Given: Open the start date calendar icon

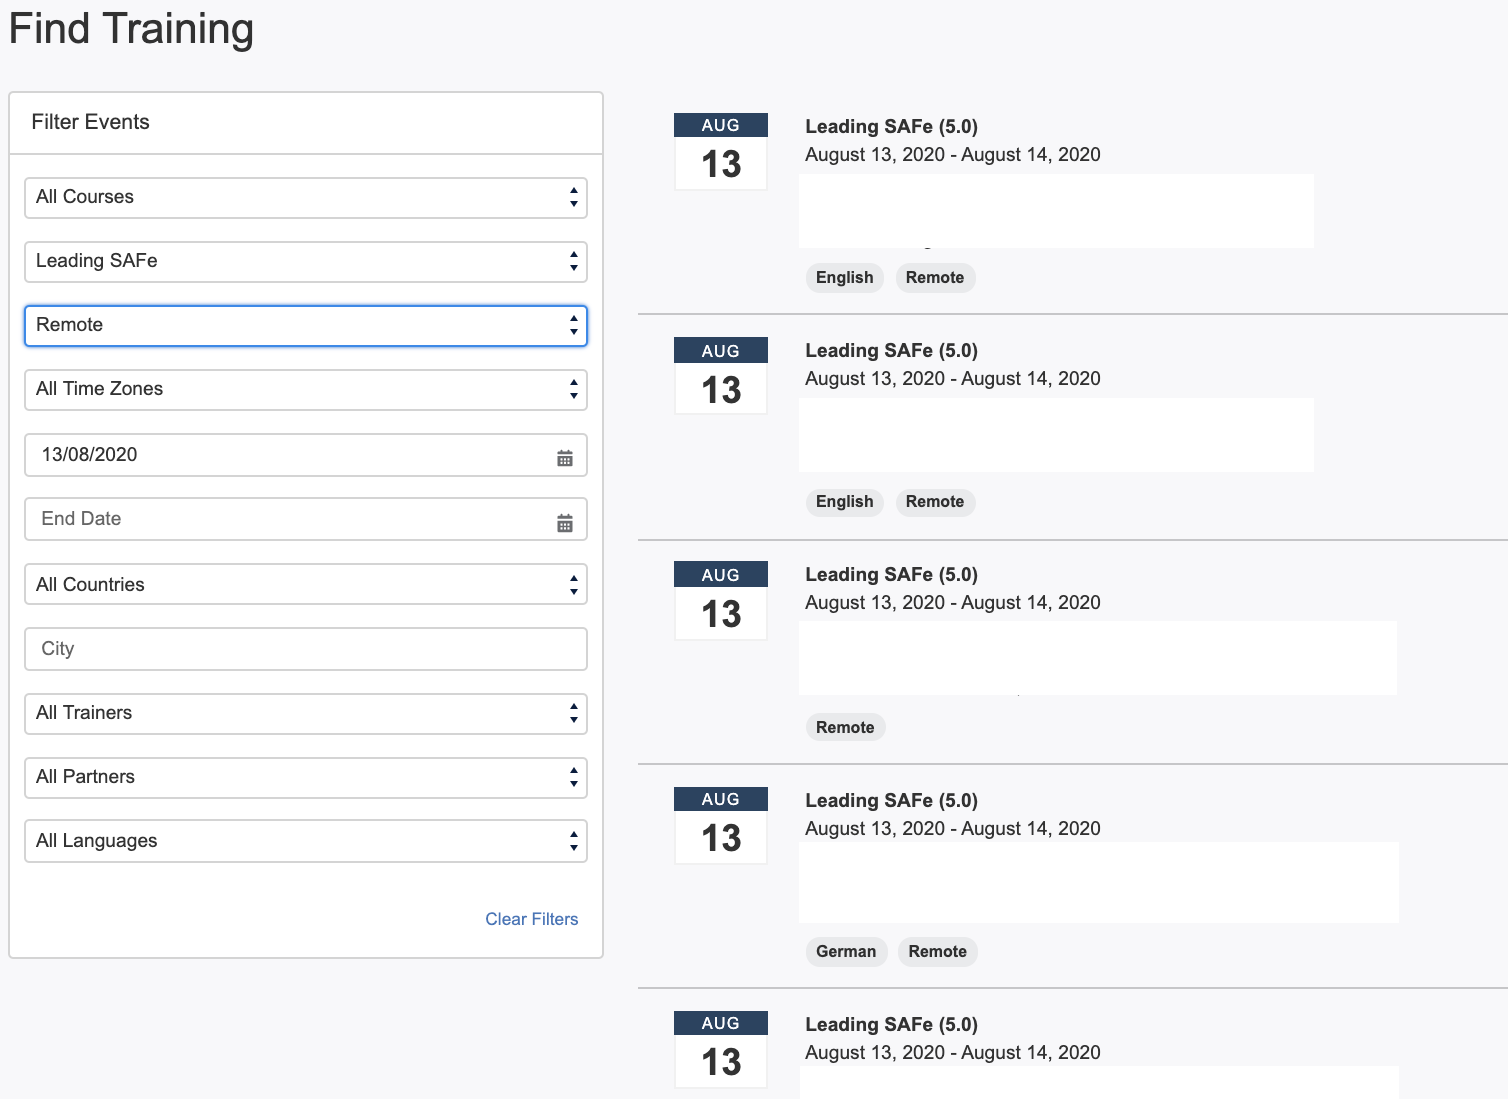Looking at the screenshot, I should [565, 458].
